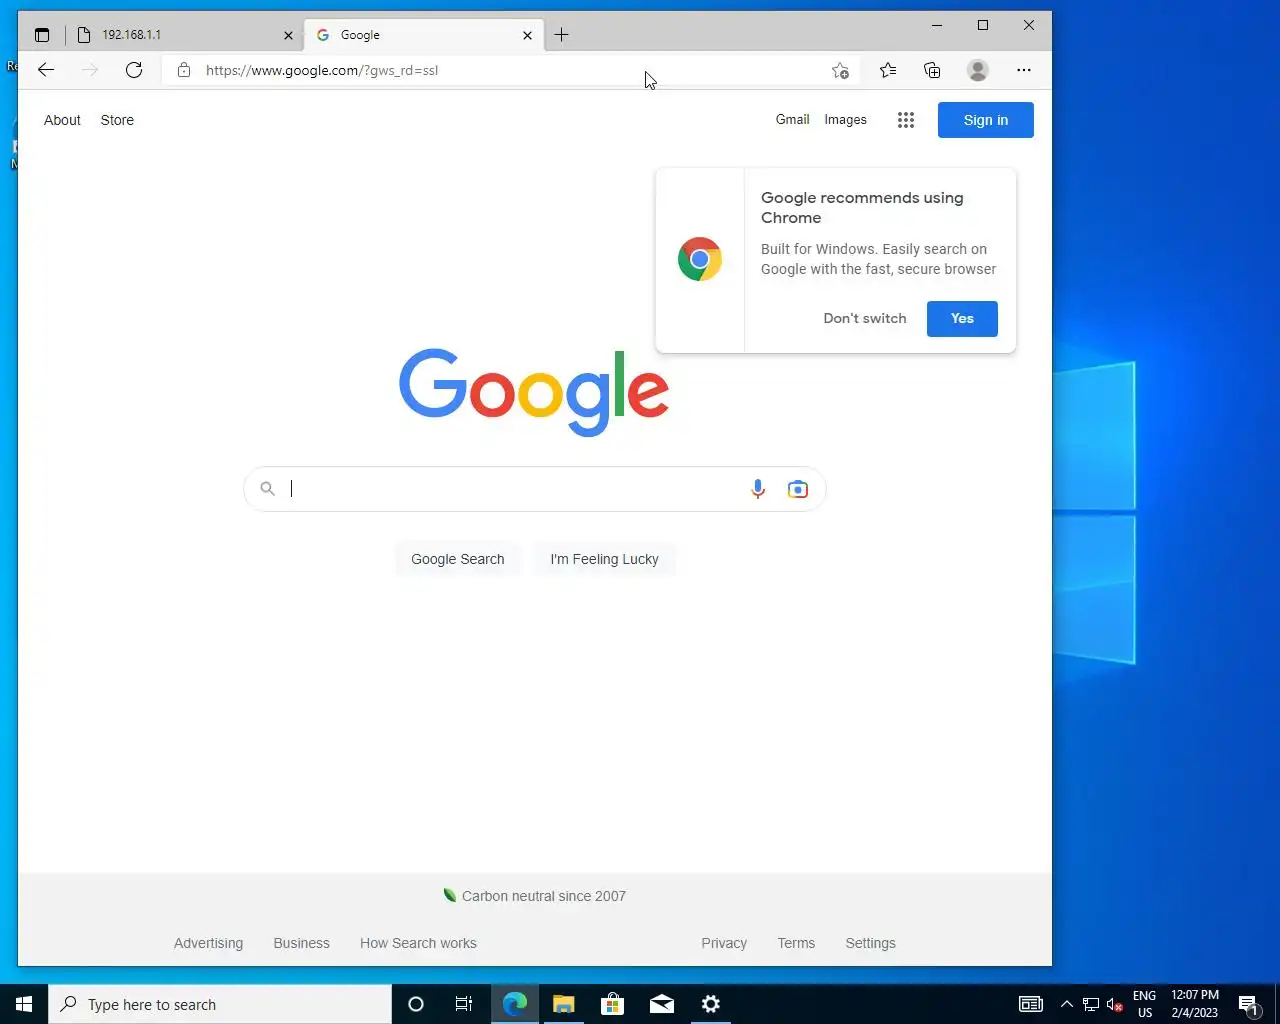Click the Google logo

[x=534, y=391]
